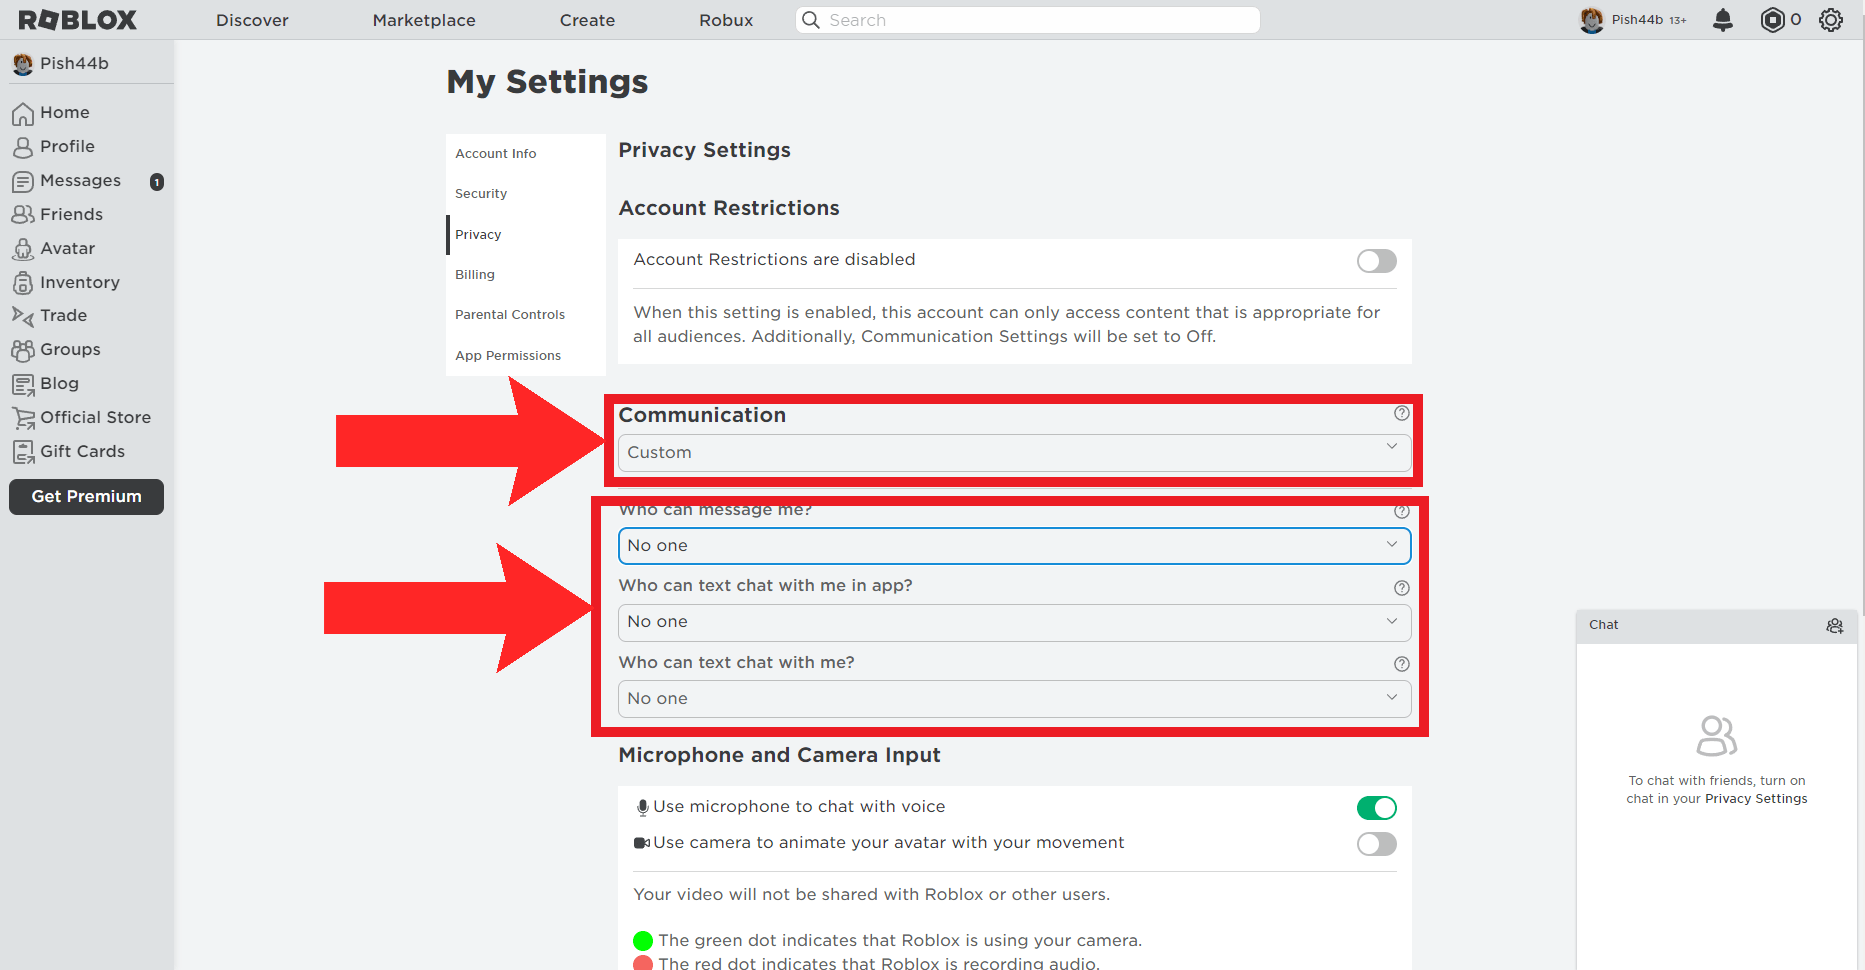Open the Groups sidebar link
The height and width of the screenshot is (970, 1865).
70,350
